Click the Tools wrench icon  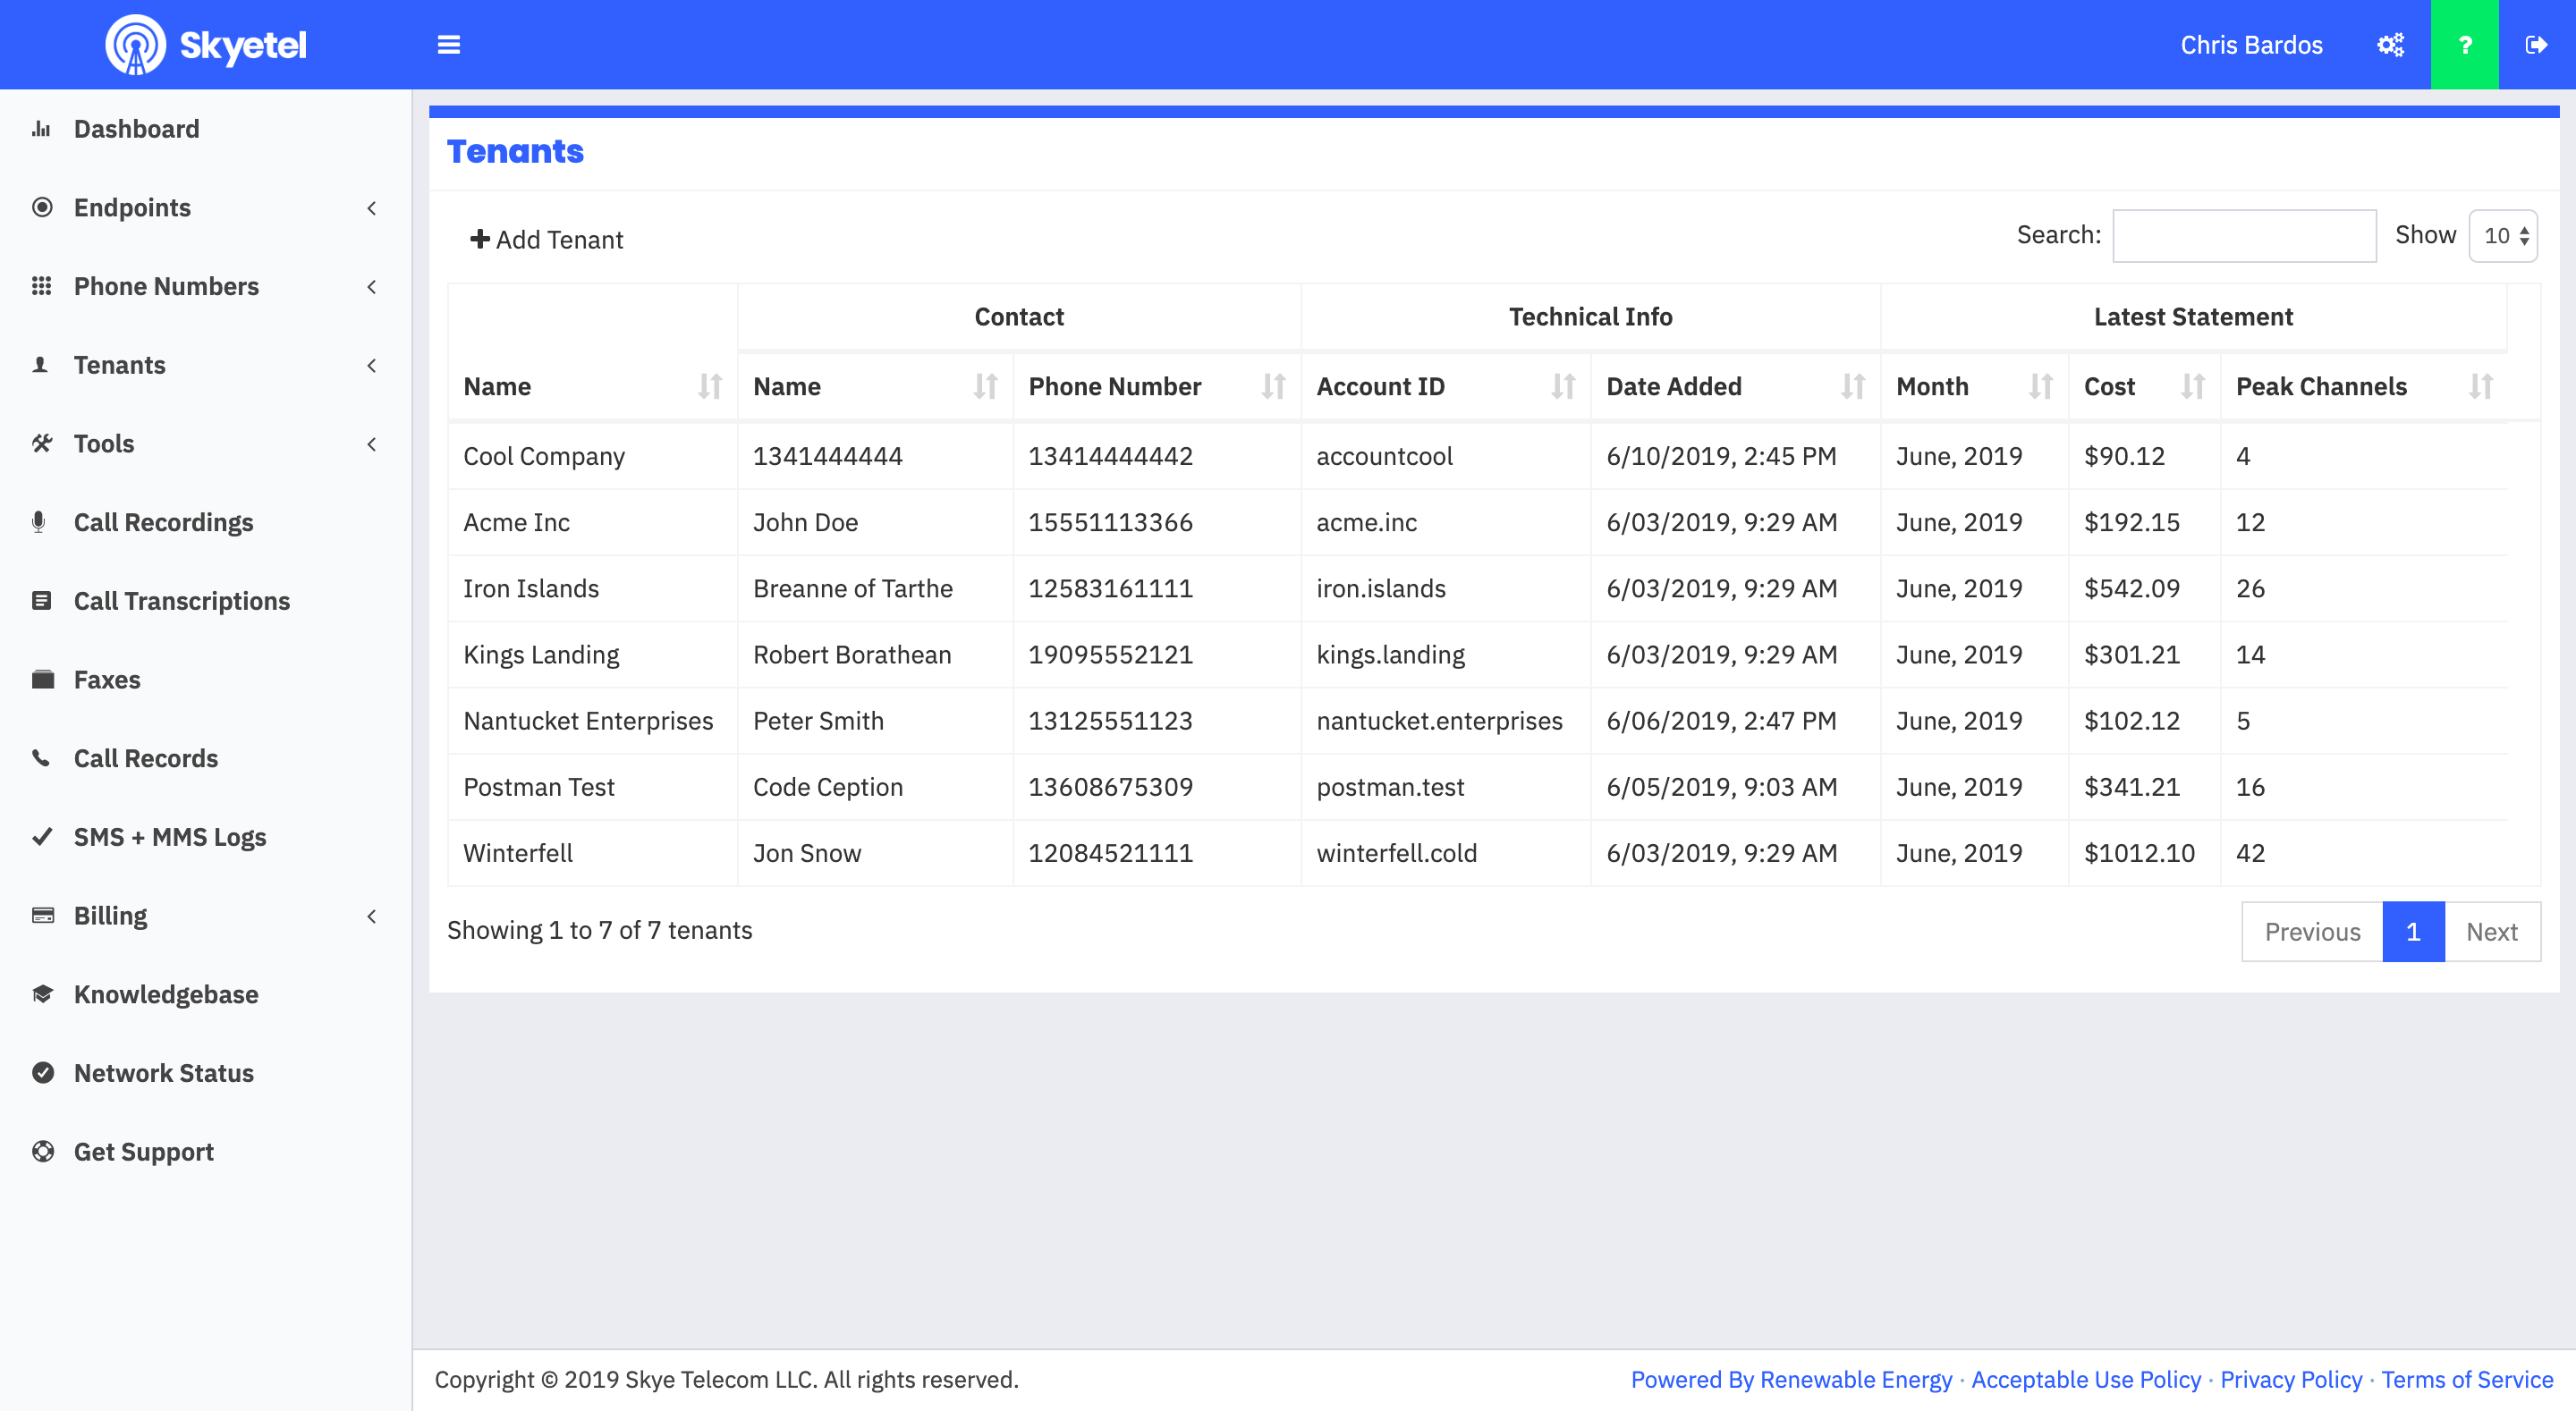click(x=41, y=443)
